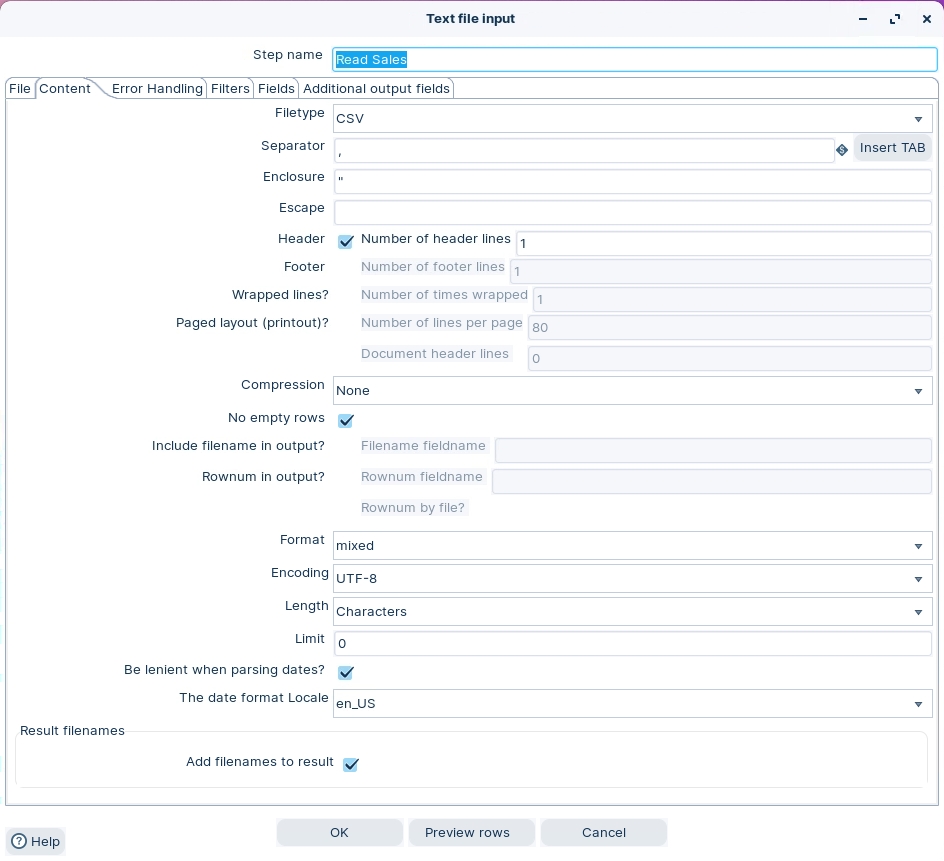This screenshot has width=944, height=861.
Task: Open the Help button with question icon
Action: 36,841
